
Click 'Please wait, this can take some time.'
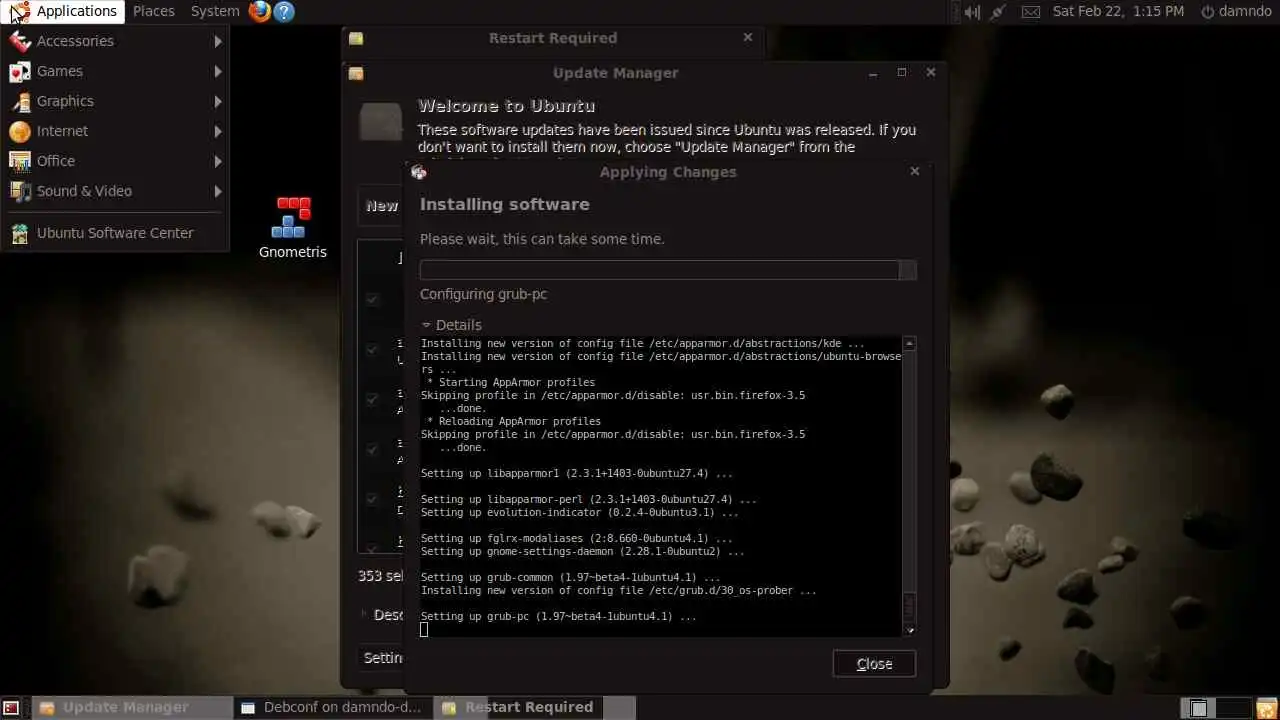tap(542, 239)
